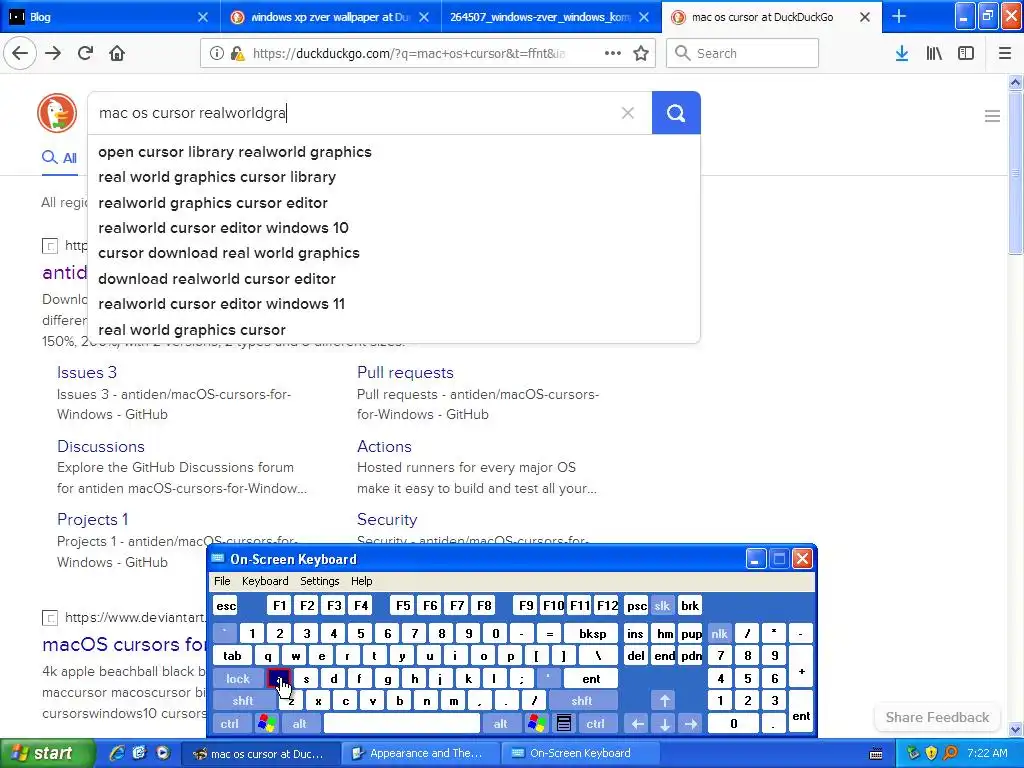This screenshot has width=1024, height=768.
Task: Toggle the nlk num lock key
Action: click(x=719, y=633)
